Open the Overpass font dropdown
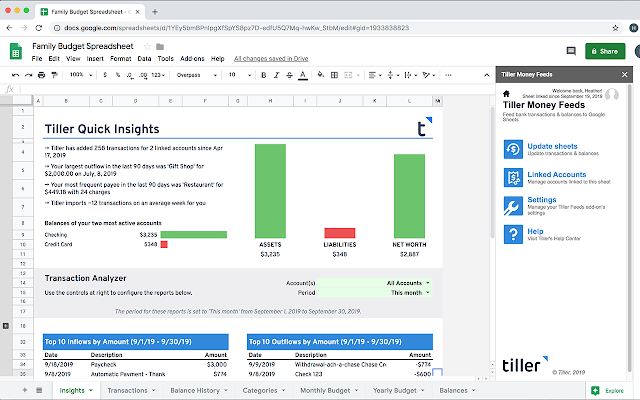The height and width of the screenshot is (400, 640). 196,75
